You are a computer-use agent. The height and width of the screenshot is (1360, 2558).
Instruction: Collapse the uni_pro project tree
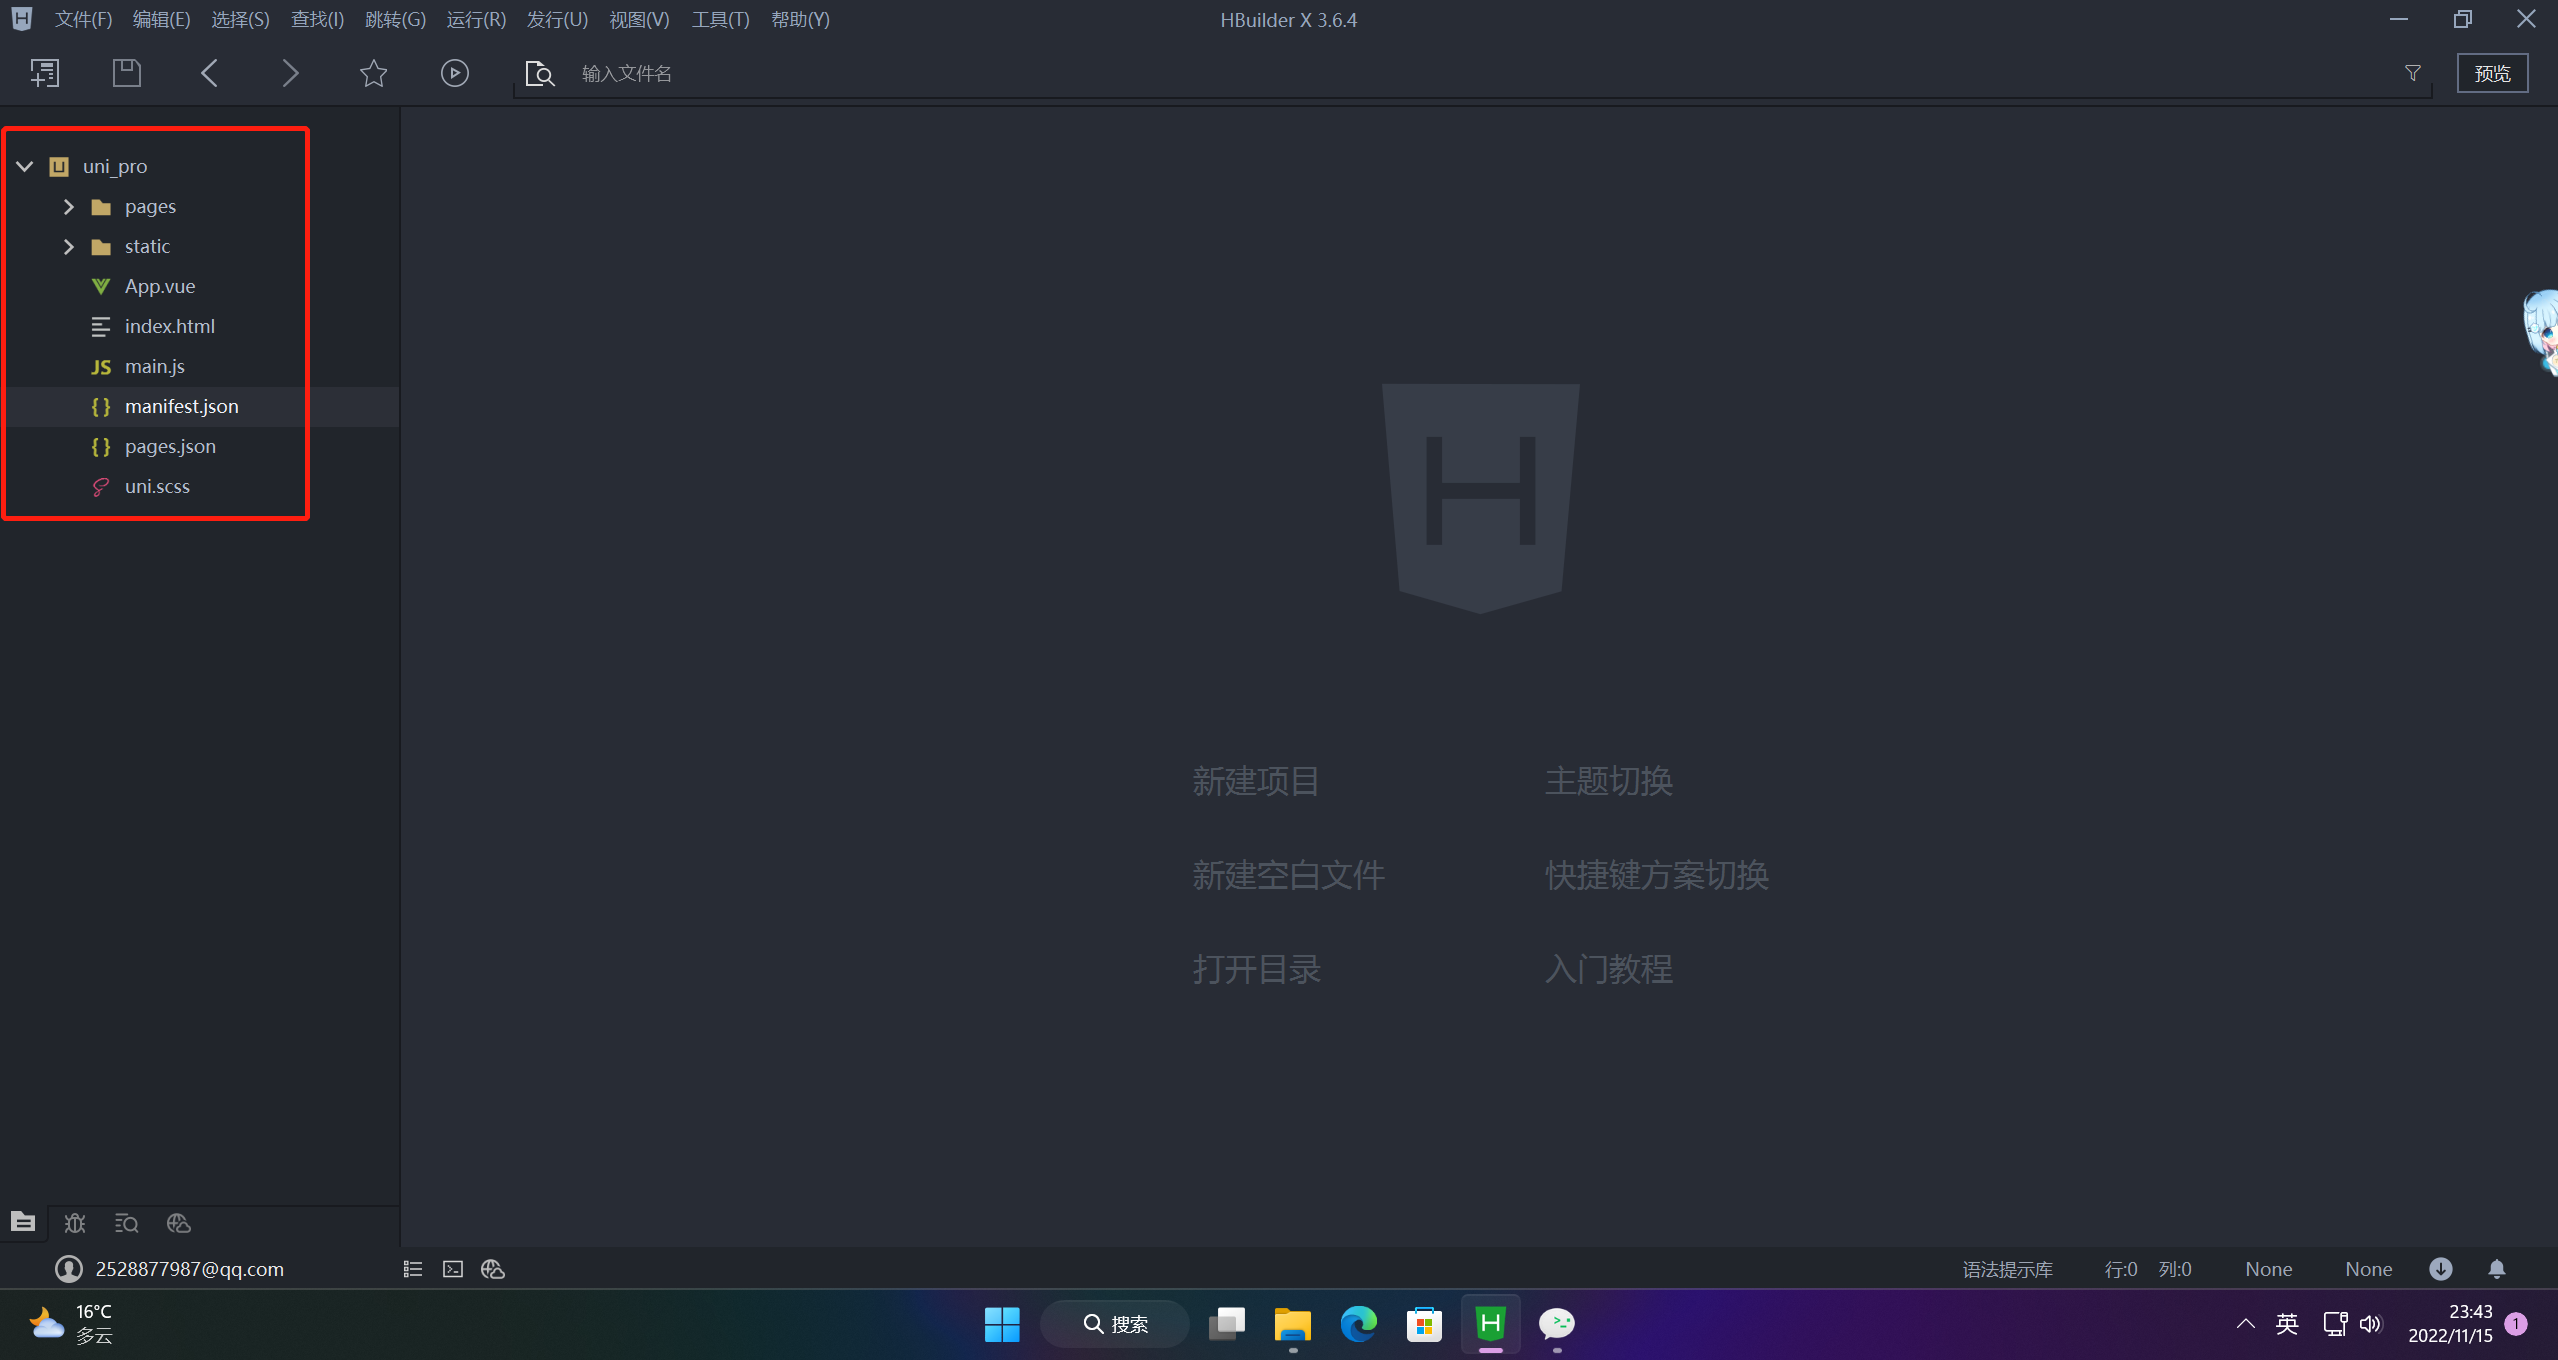(25, 166)
